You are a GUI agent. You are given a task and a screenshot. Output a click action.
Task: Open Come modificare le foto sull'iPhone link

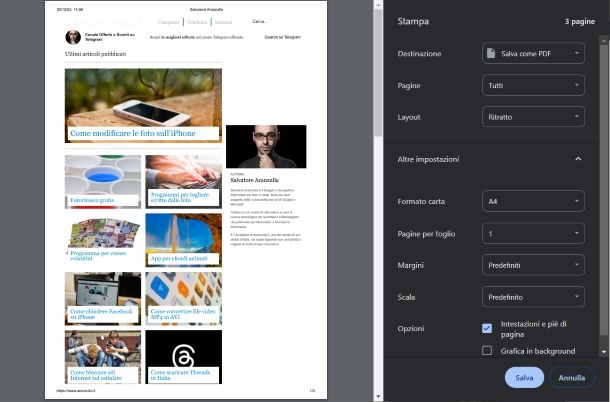pyautogui.click(x=133, y=133)
